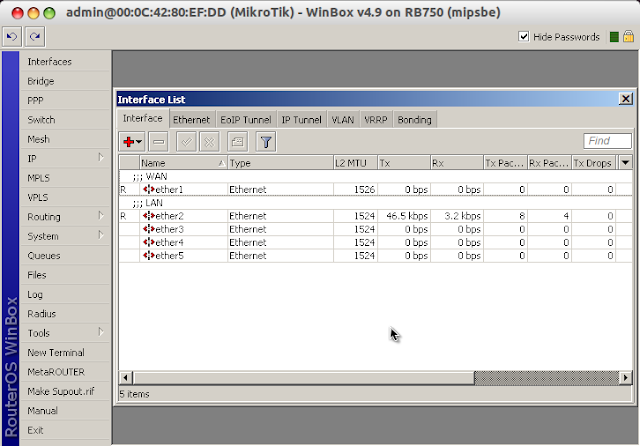Image resolution: width=640 pixels, height=446 pixels.
Task: Click the Redo arrow button
Action: pos(35,37)
